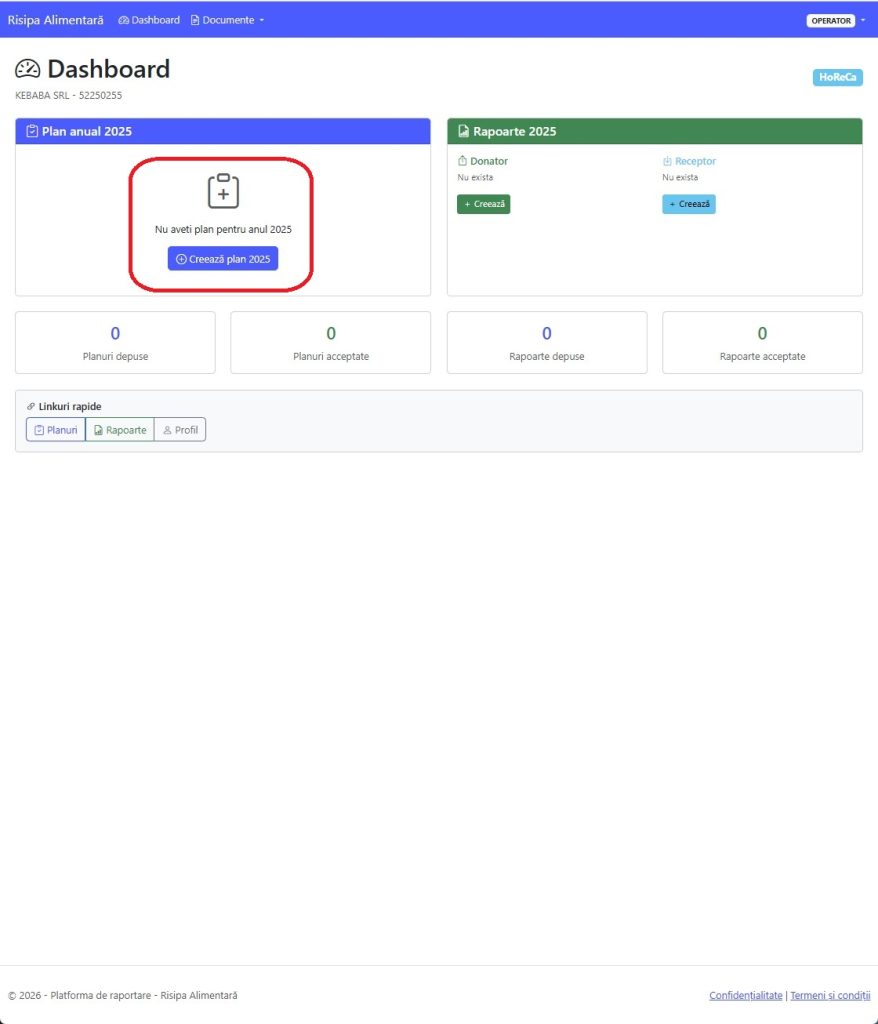Open the Rapoarte quick link

click(120, 430)
